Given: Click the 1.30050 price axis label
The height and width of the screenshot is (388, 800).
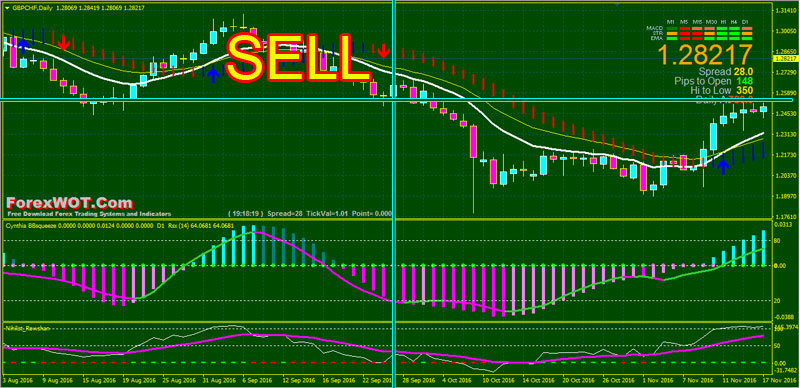Looking at the screenshot, I should [x=786, y=31].
